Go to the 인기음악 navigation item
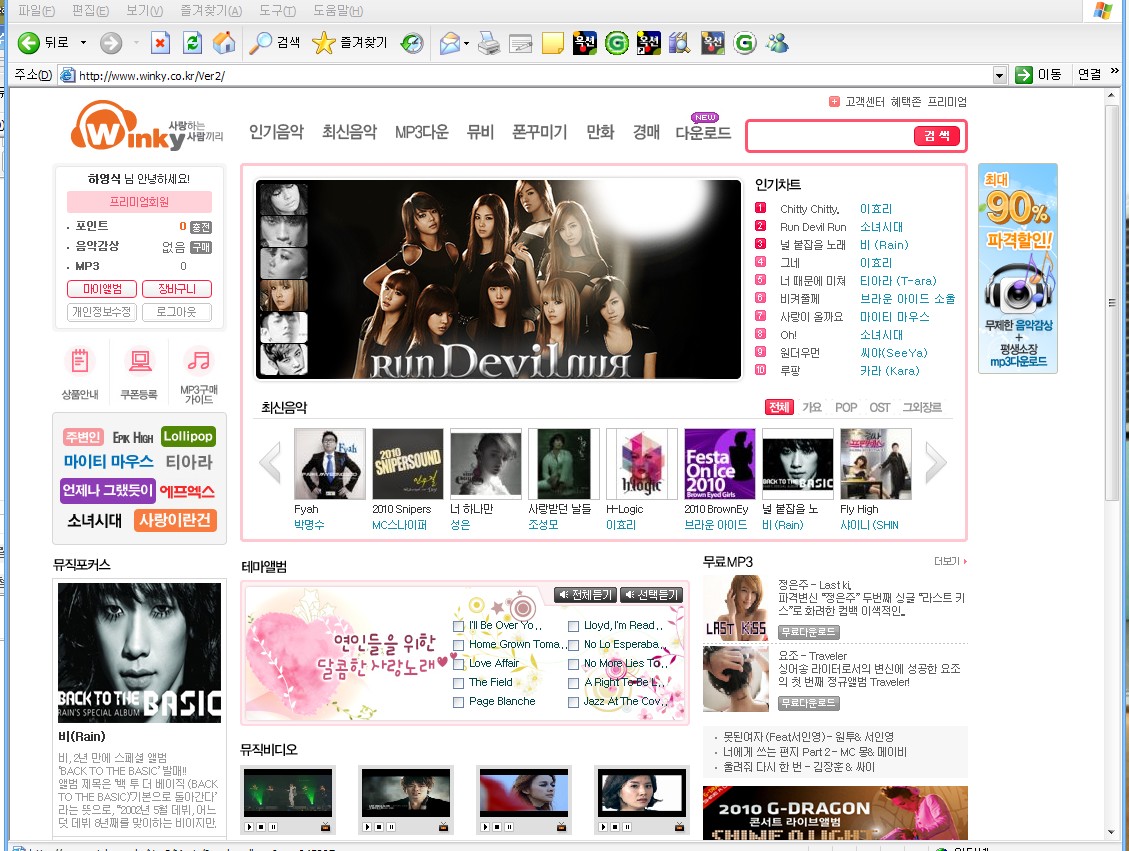 276,132
